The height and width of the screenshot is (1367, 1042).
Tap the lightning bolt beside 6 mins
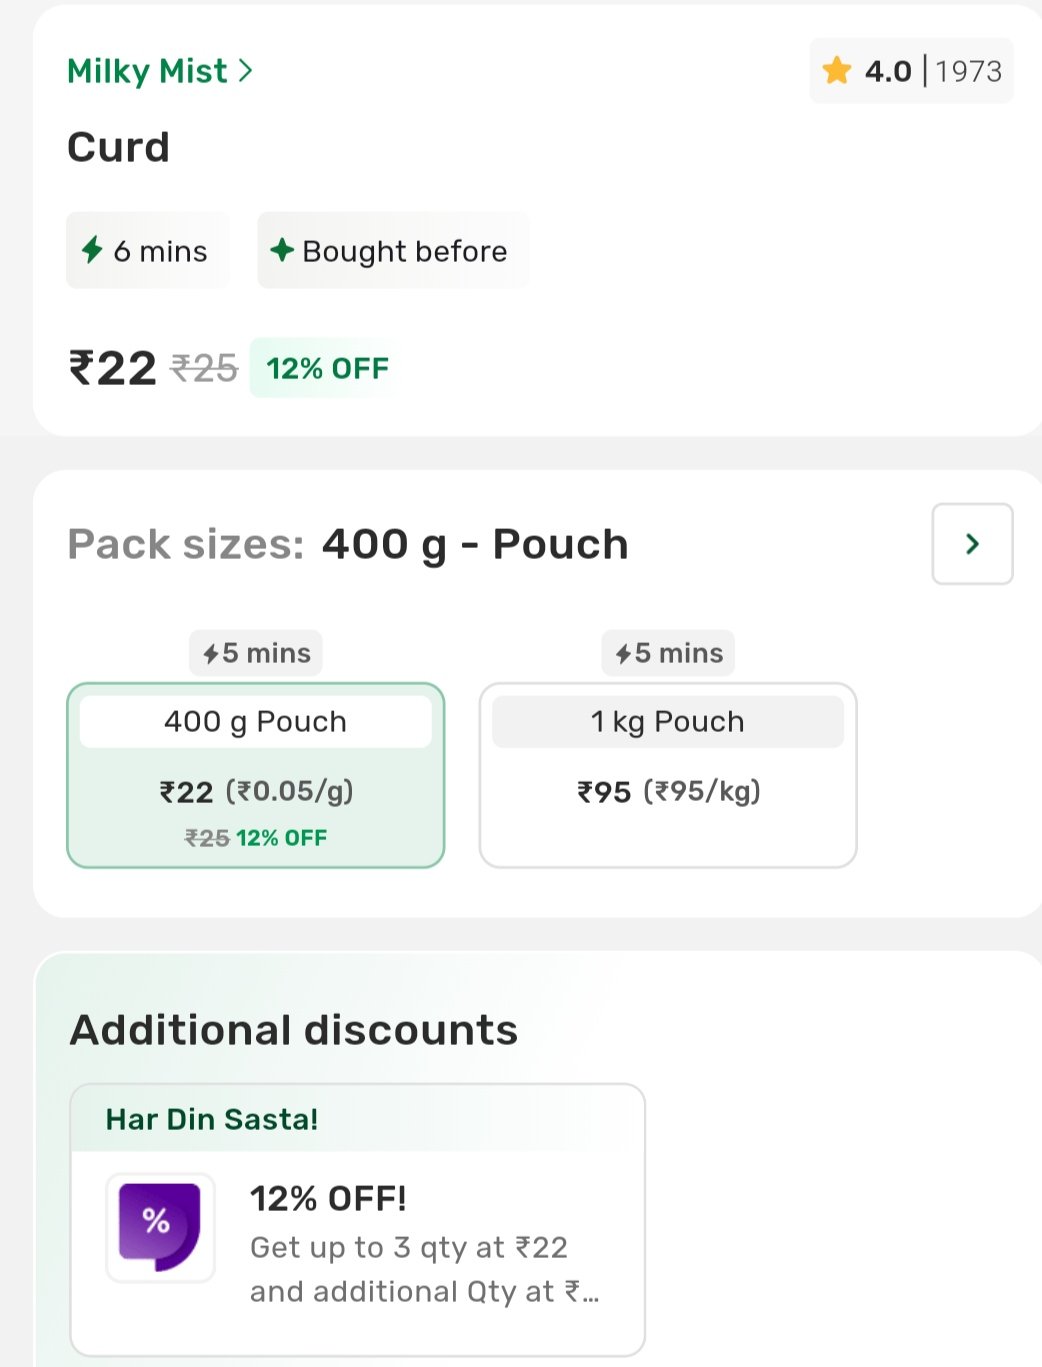pos(92,250)
